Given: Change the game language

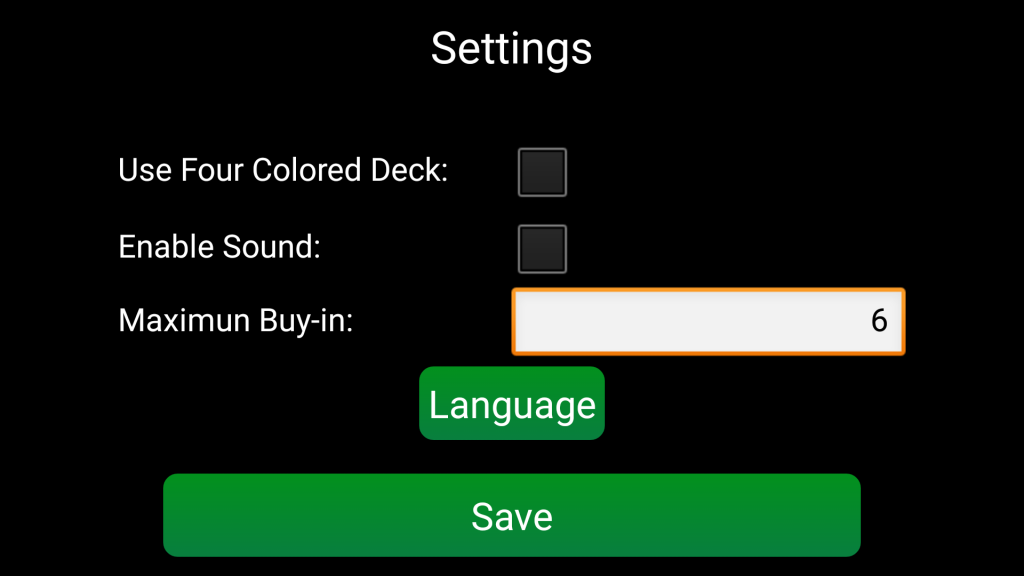Looking at the screenshot, I should (512, 404).
